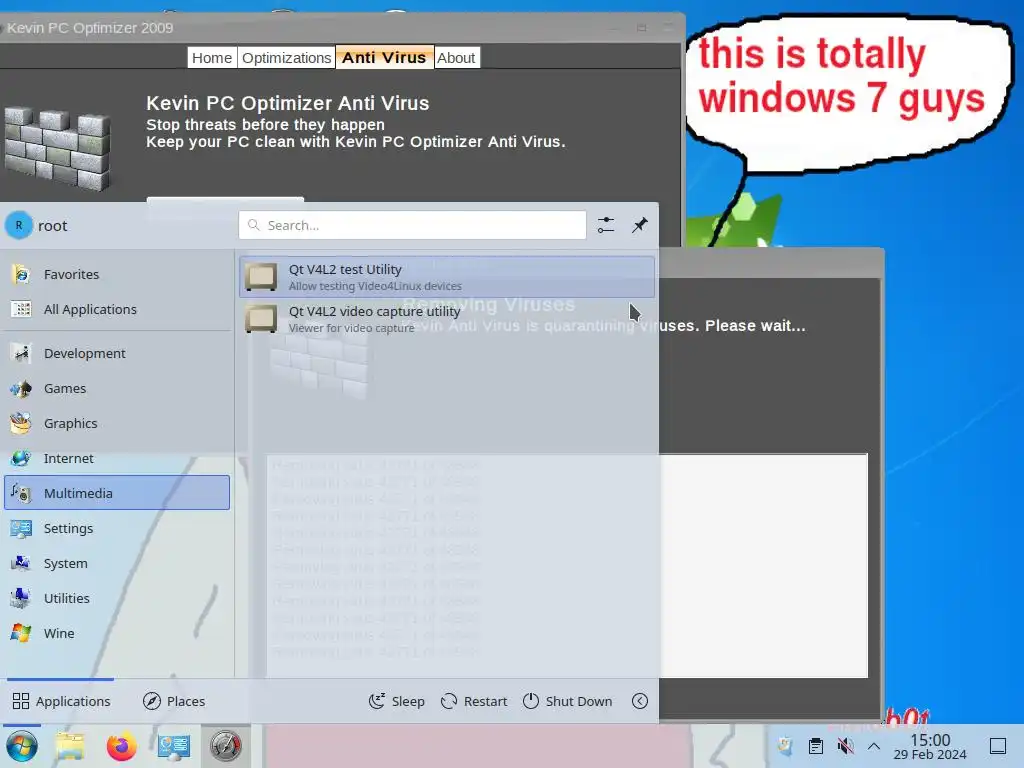Switch to the Applications view
Screen dimensions: 1024x768
coord(61,701)
